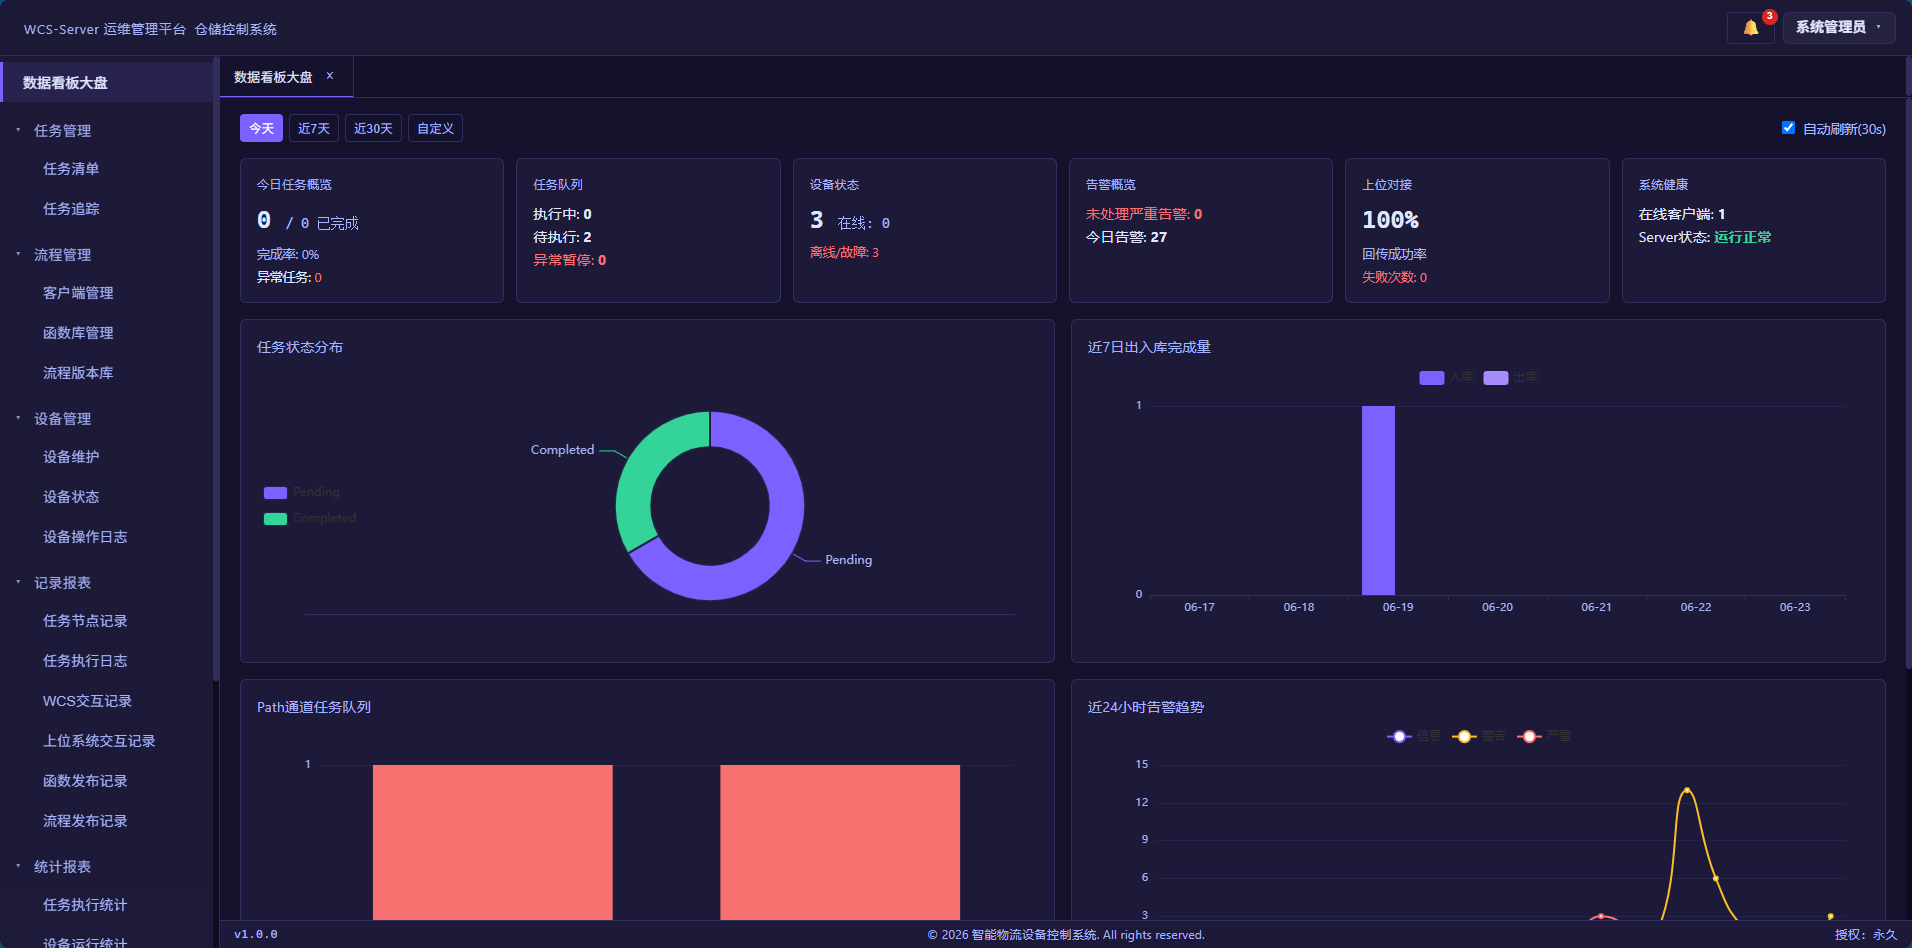This screenshot has width=1912, height=948.
Task: Toggle the 信息 alarm trend legend
Action: (1414, 736)
